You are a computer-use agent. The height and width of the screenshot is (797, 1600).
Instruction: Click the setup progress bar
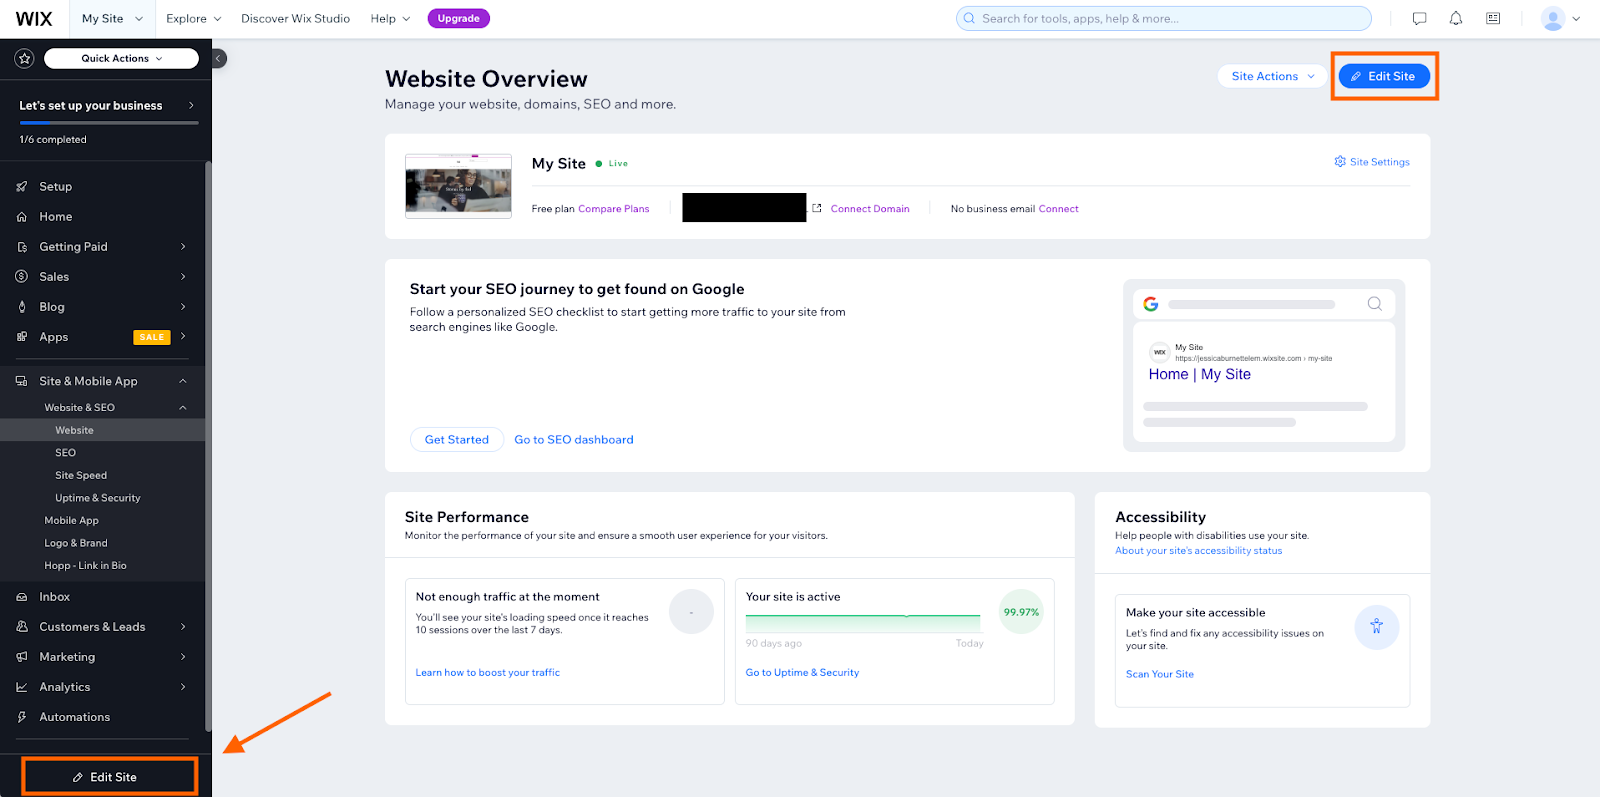[x=108, y=123]
